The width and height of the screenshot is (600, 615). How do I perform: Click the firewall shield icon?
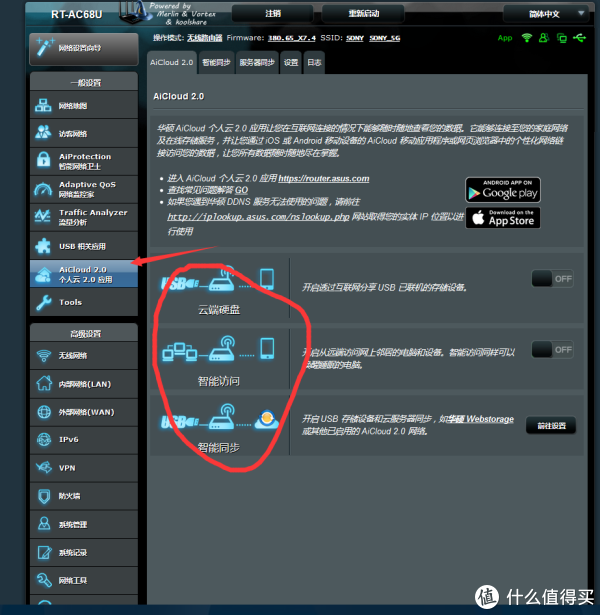tap(44, 496)
